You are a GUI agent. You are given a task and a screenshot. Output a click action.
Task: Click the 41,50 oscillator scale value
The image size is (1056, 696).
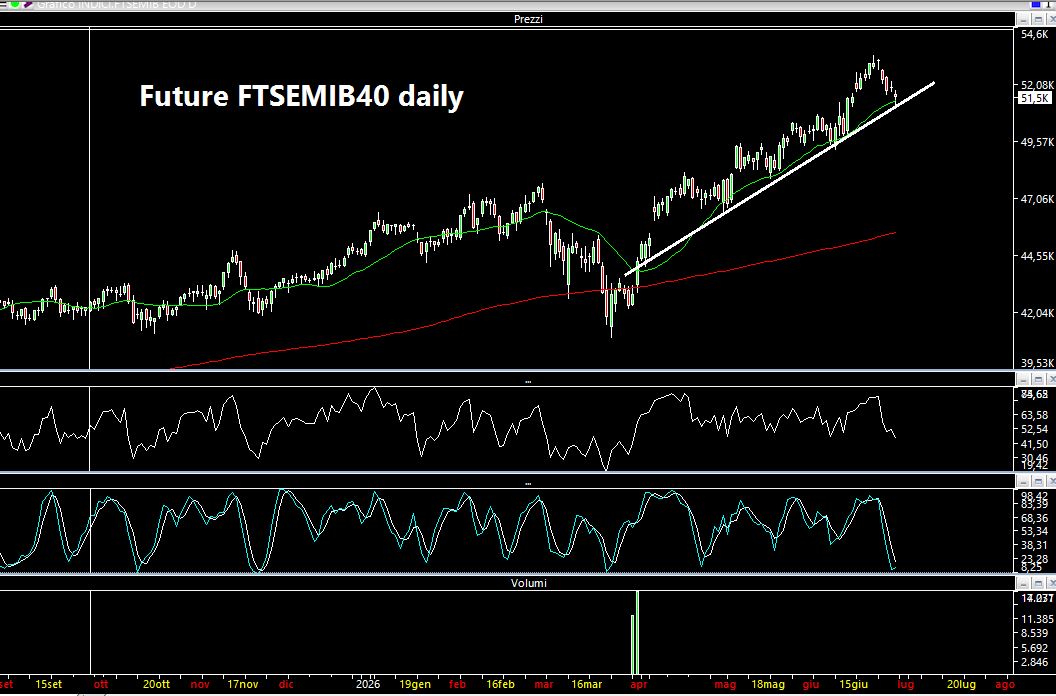tap(1034, 444)
